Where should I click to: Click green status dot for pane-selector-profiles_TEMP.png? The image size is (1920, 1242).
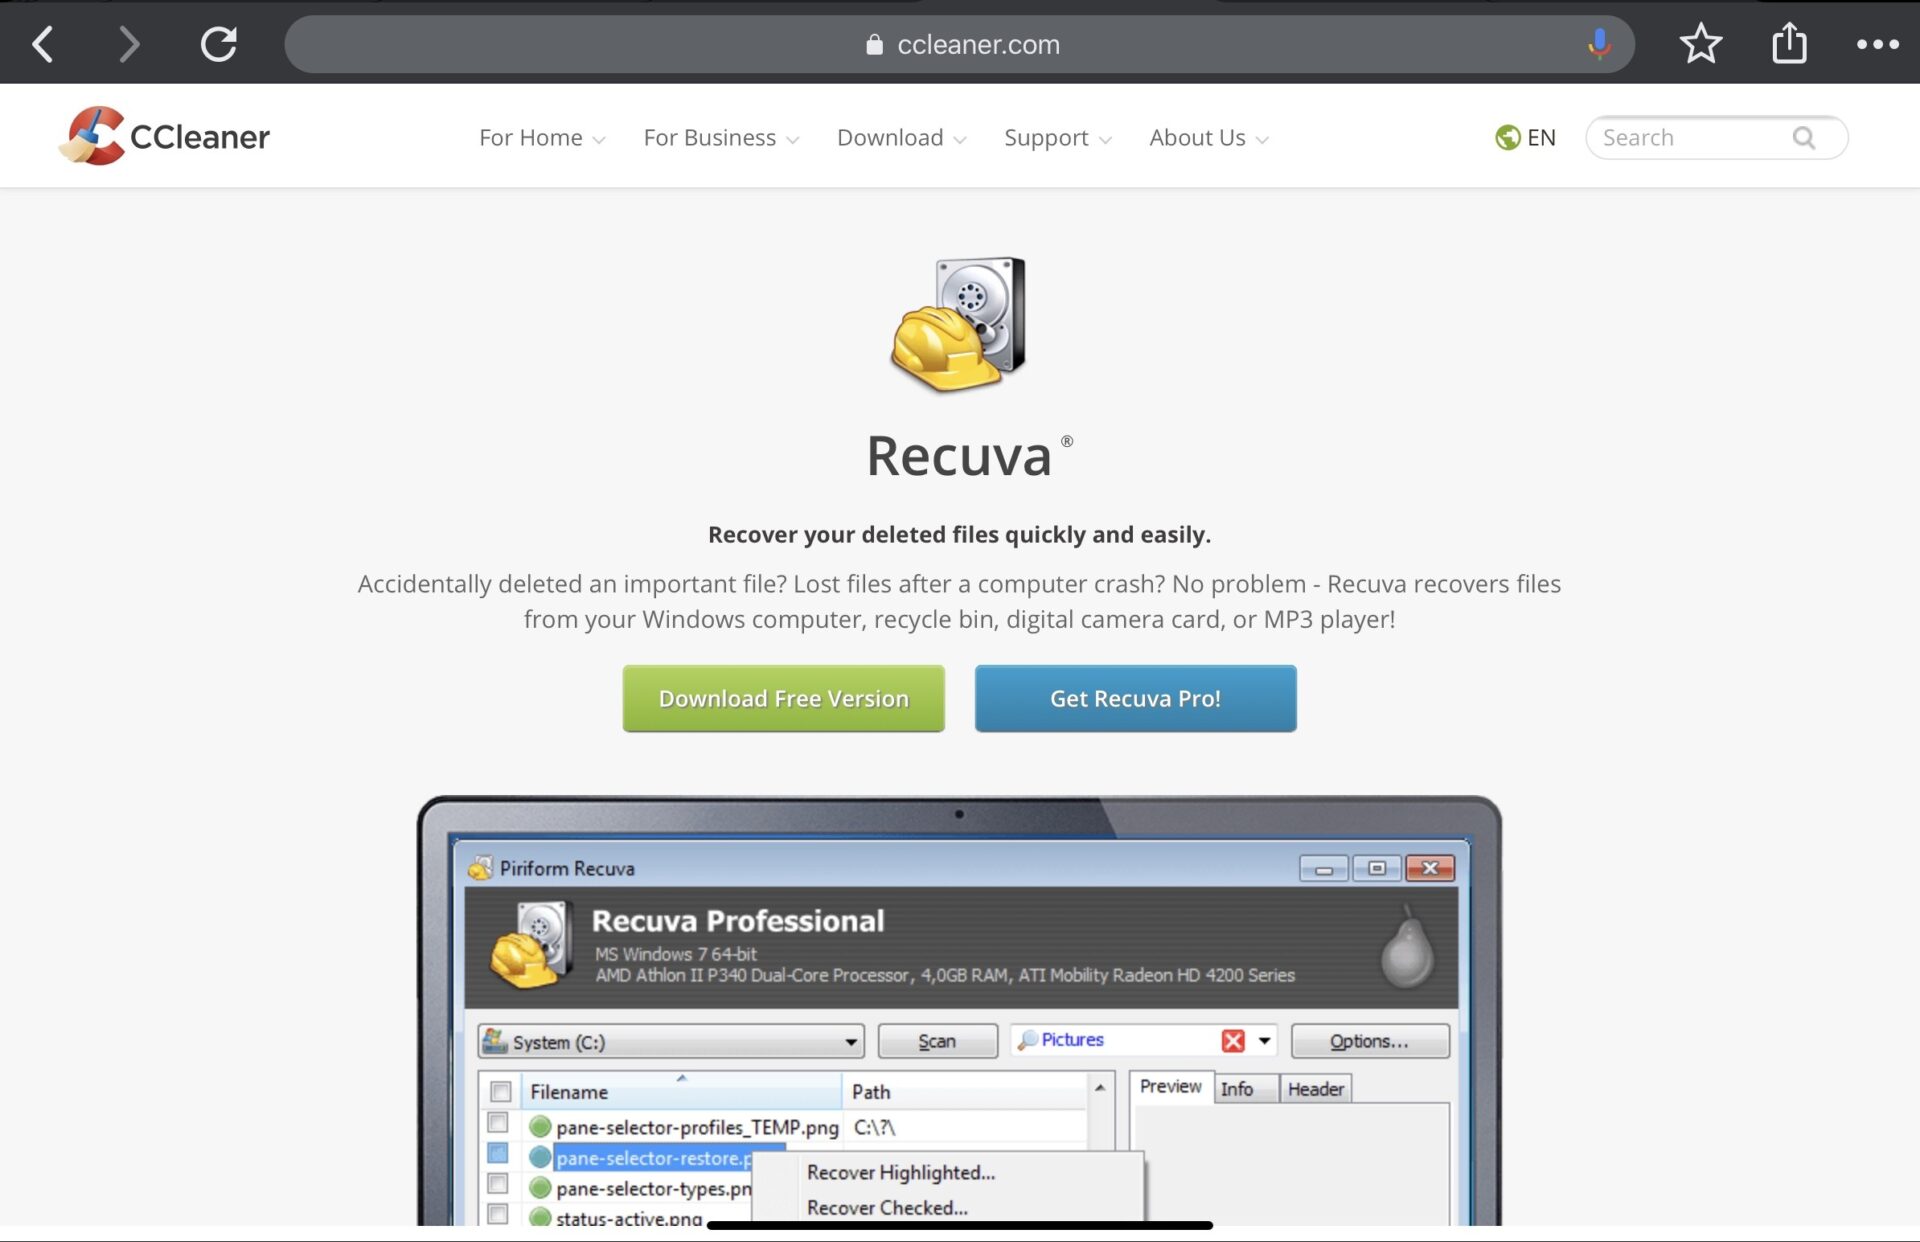tap(540, 1127)
